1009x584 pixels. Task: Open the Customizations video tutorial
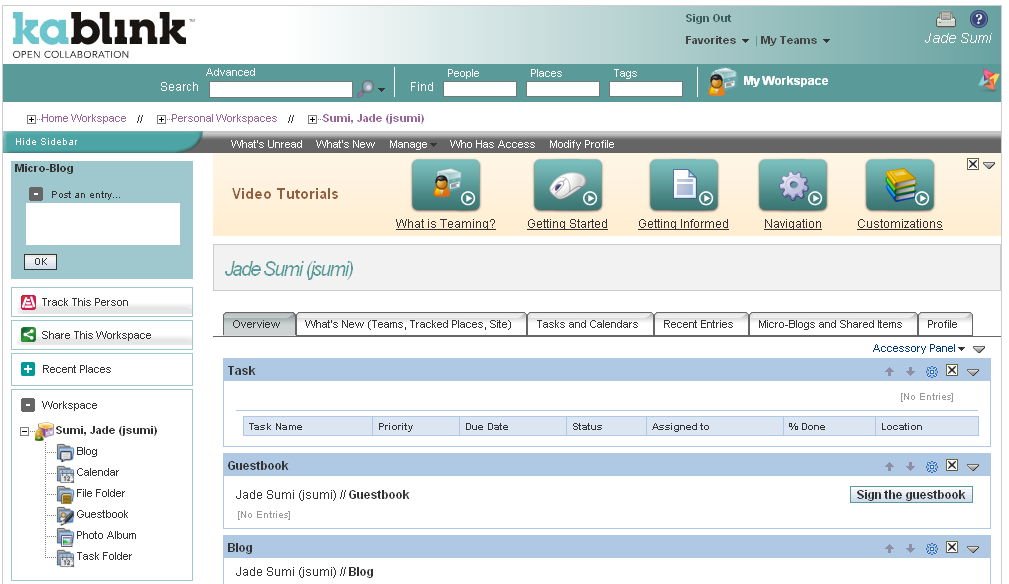(x=898, y=185)
